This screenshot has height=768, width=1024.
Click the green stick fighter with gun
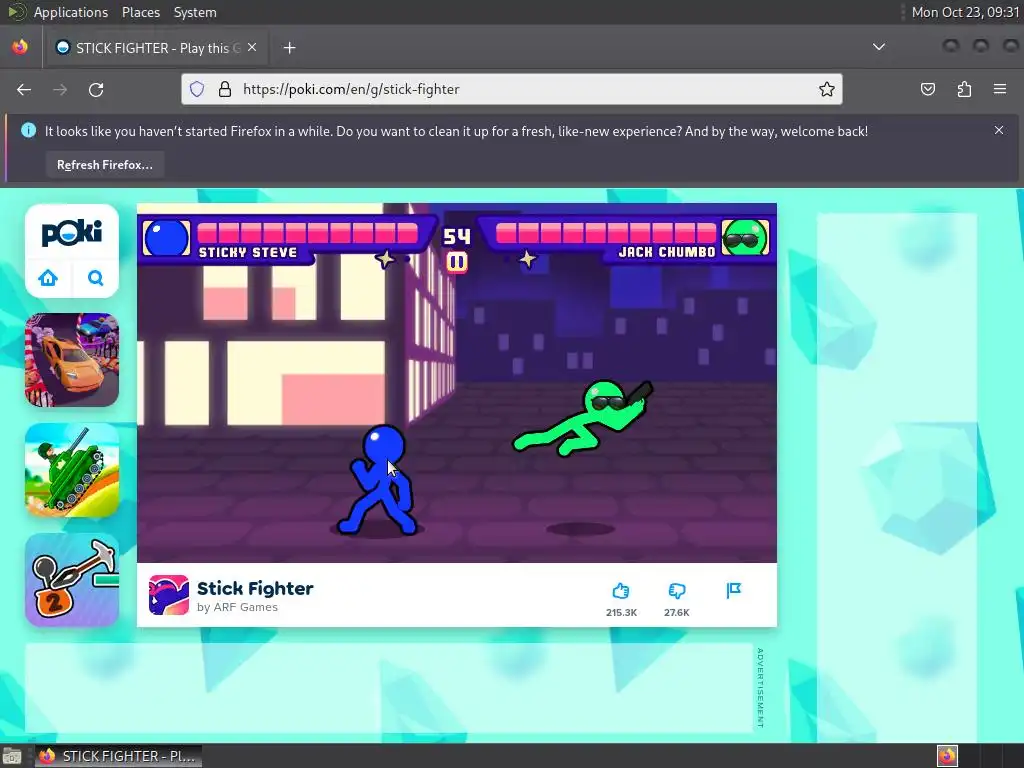tap(583, 418)
